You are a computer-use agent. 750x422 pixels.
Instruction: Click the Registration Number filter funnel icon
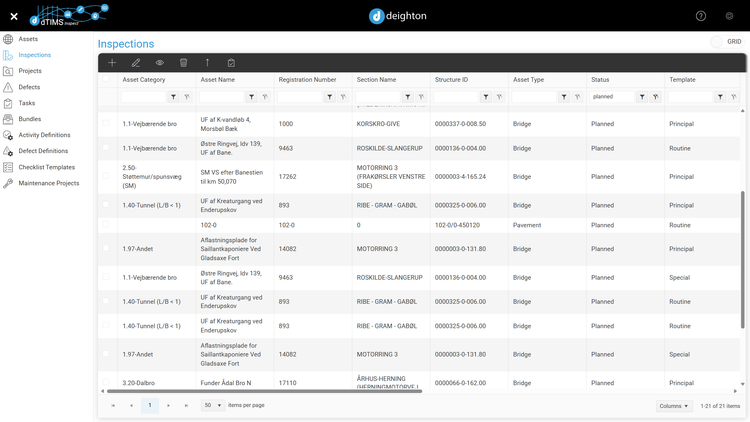330,97
